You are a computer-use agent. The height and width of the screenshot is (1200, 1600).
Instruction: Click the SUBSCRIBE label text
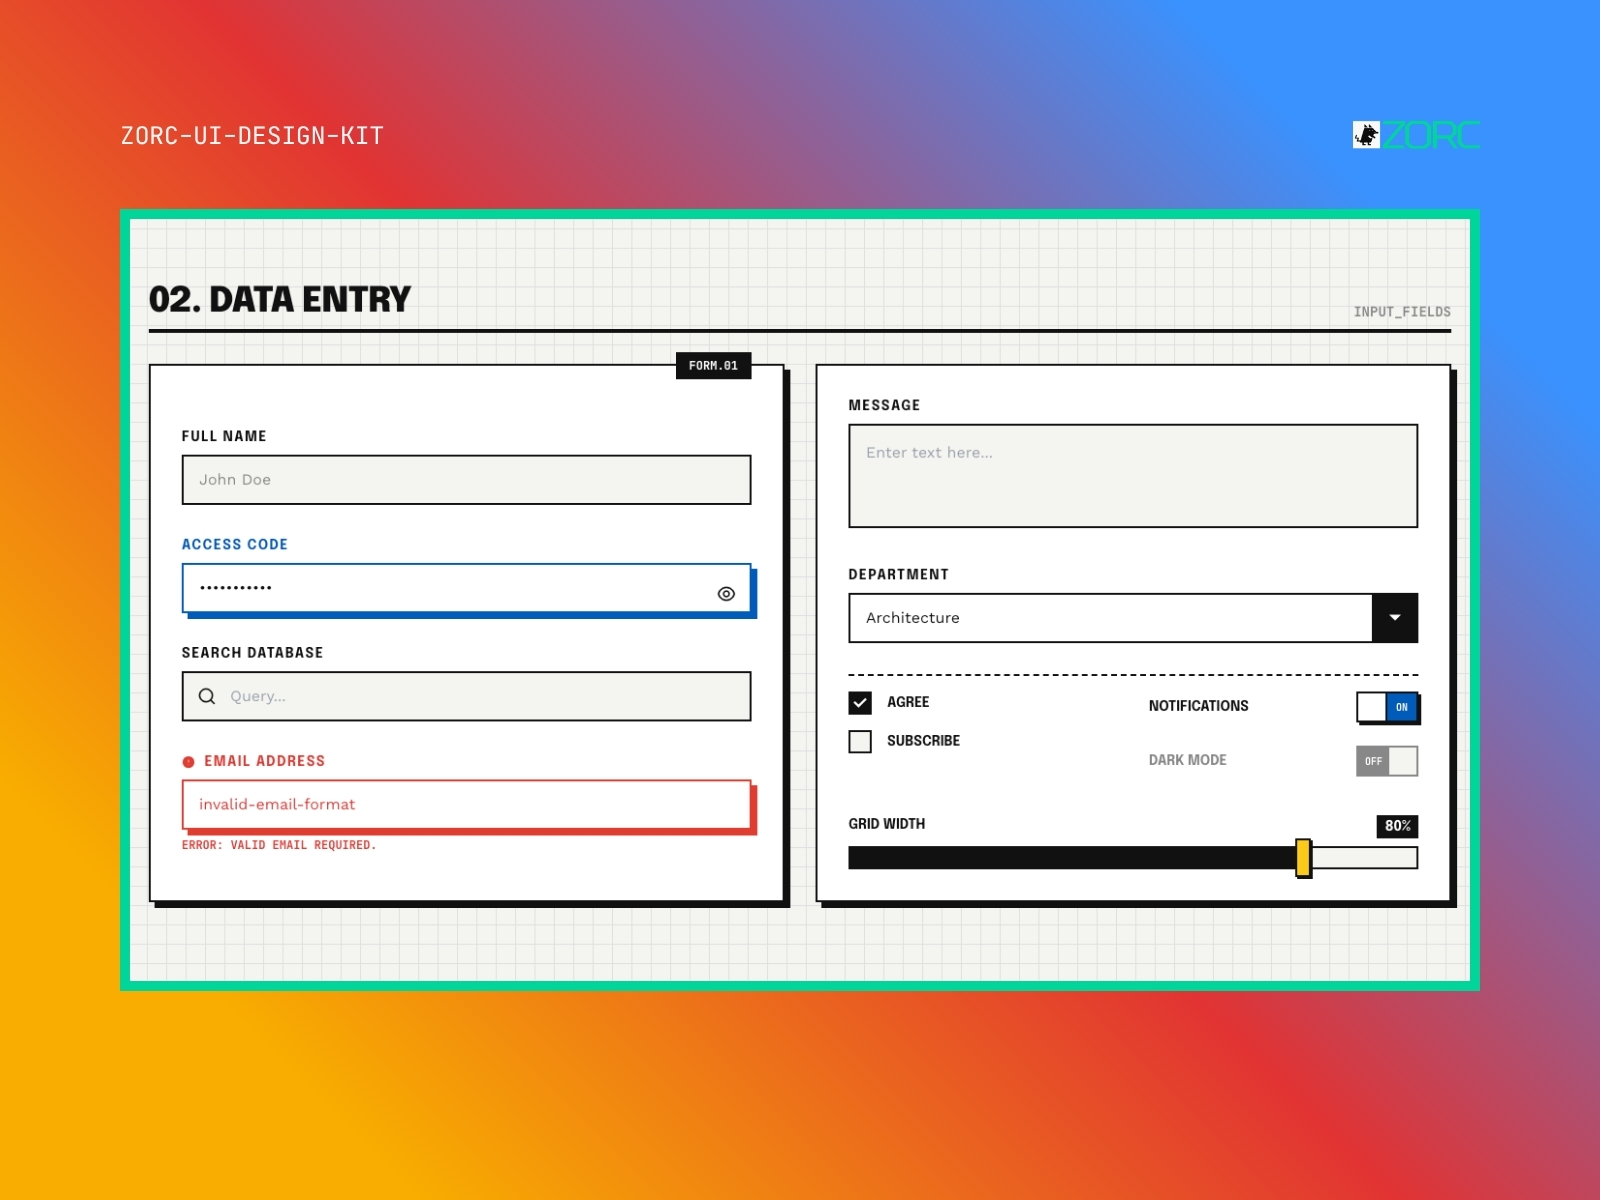923,741
